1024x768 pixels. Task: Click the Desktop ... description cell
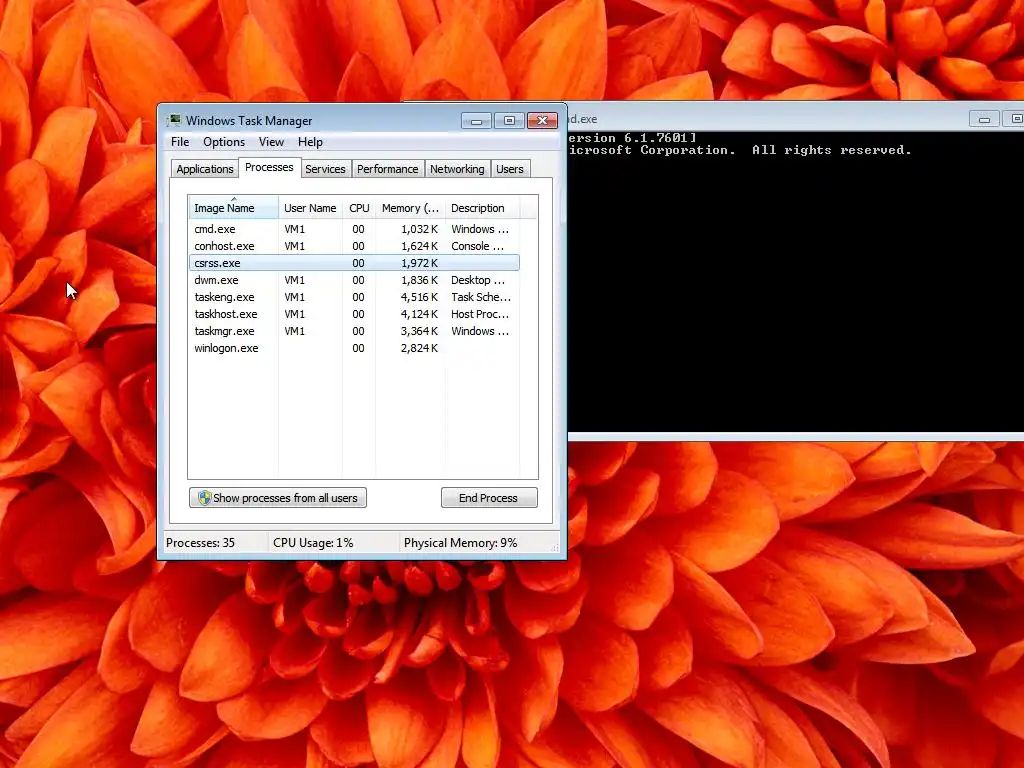pyautogui.click(x=478, y=280)
